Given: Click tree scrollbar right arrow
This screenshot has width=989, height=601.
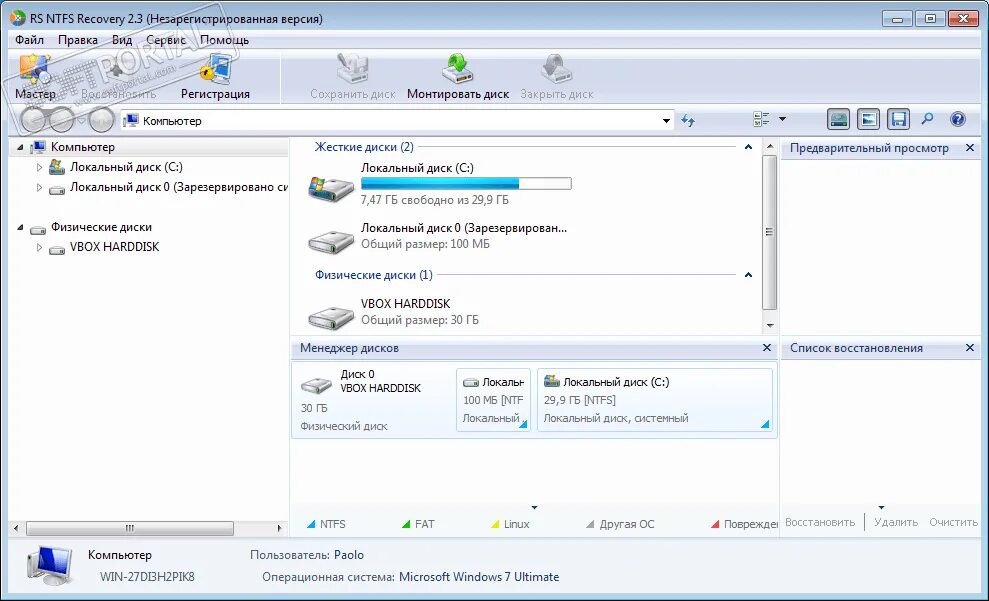Looking at the screenshot, I should 279,528.
